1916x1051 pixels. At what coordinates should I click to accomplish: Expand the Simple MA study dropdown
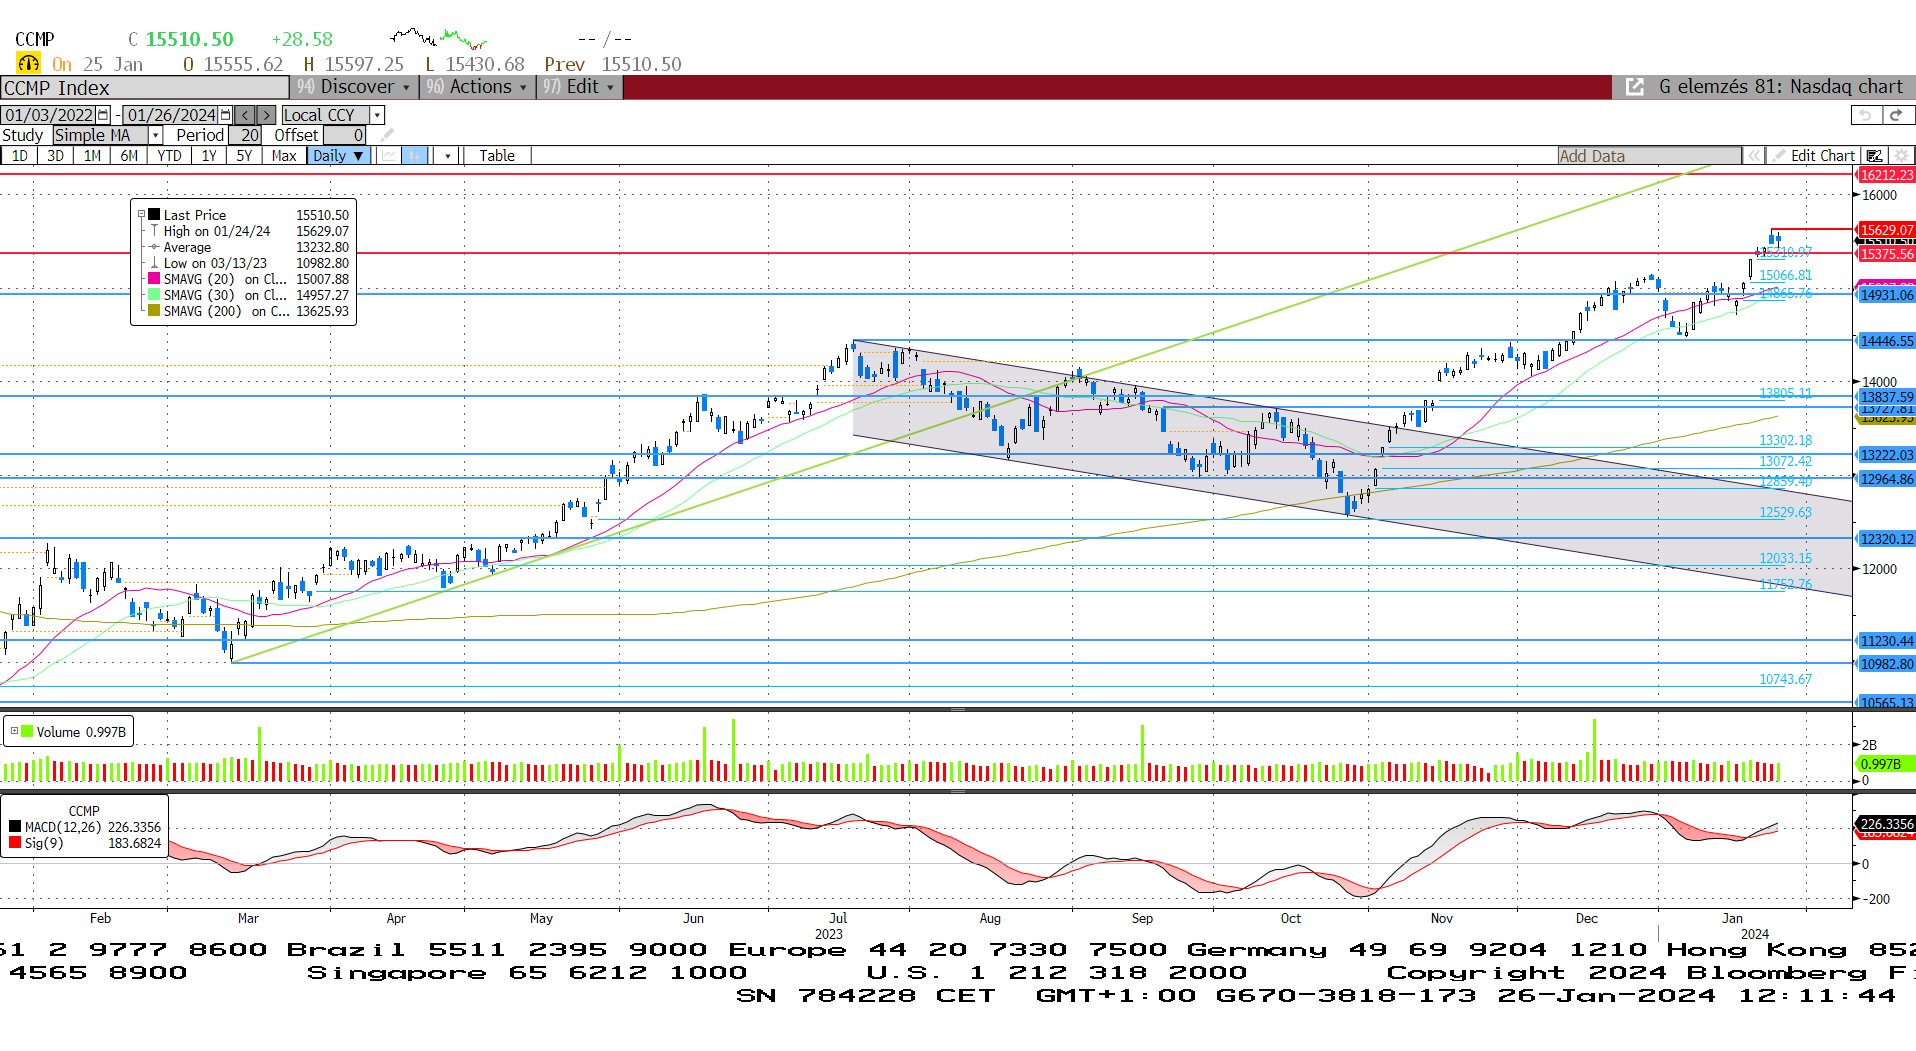pyautogui.click(x=155, y=135)
